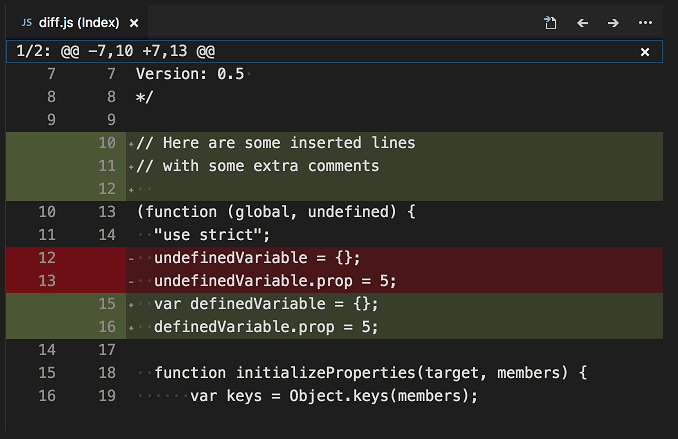The height and width of the screenshot is (439, 678).
Task: Jump to next change with the right arrow
Action: pos(613,22)
